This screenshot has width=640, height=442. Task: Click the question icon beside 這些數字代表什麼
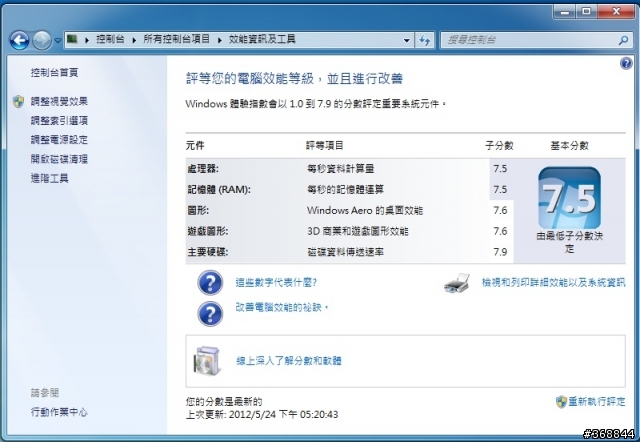[210, 283]
